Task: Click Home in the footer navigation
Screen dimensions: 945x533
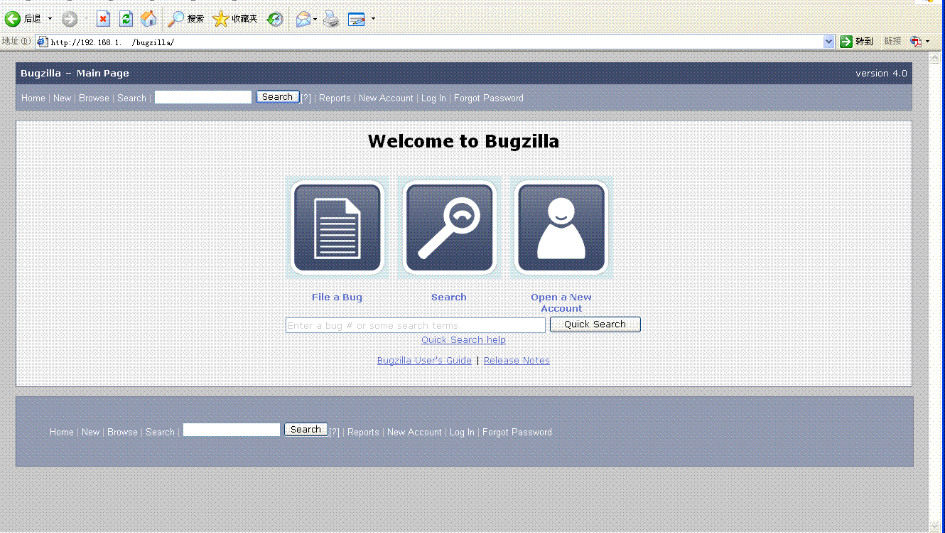Action: pos(61,432)
